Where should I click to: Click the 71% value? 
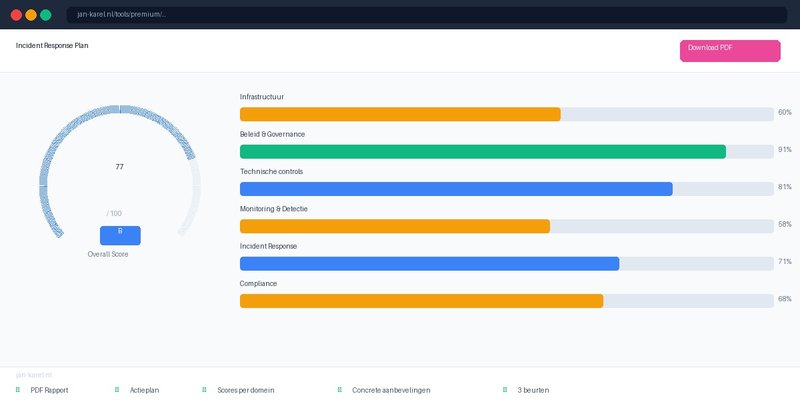(x=785, y=261)
